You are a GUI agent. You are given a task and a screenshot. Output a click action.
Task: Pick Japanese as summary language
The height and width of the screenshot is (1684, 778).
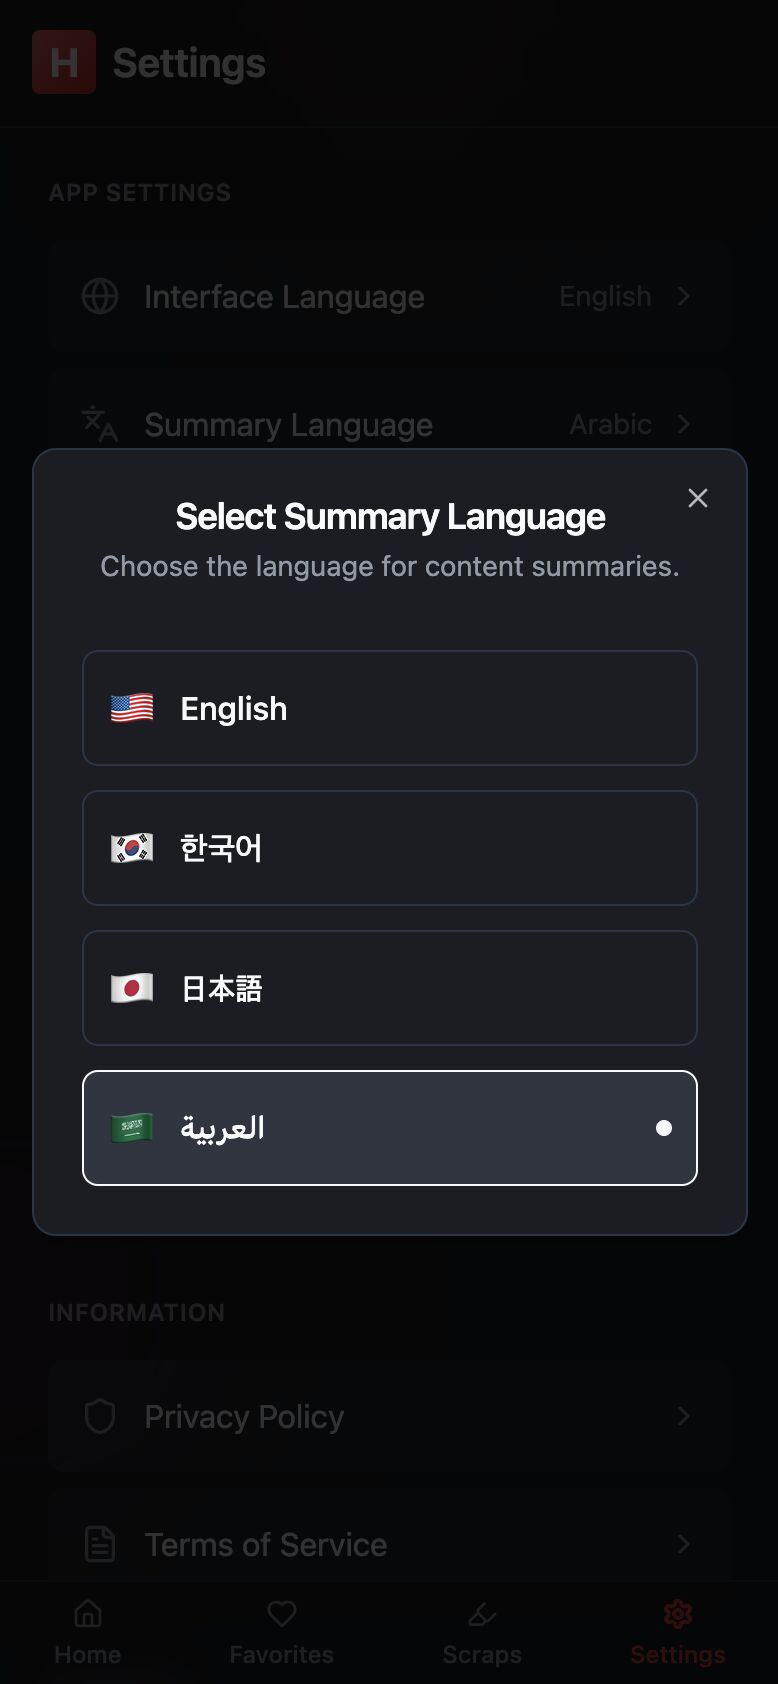pos(389,988)
